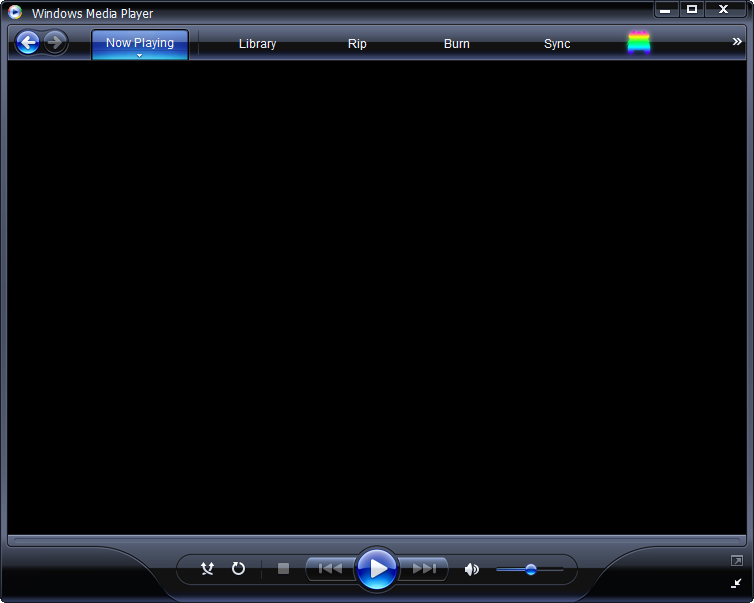754x603 pixels.
Task: Click the Stop button
Action: 284,569
